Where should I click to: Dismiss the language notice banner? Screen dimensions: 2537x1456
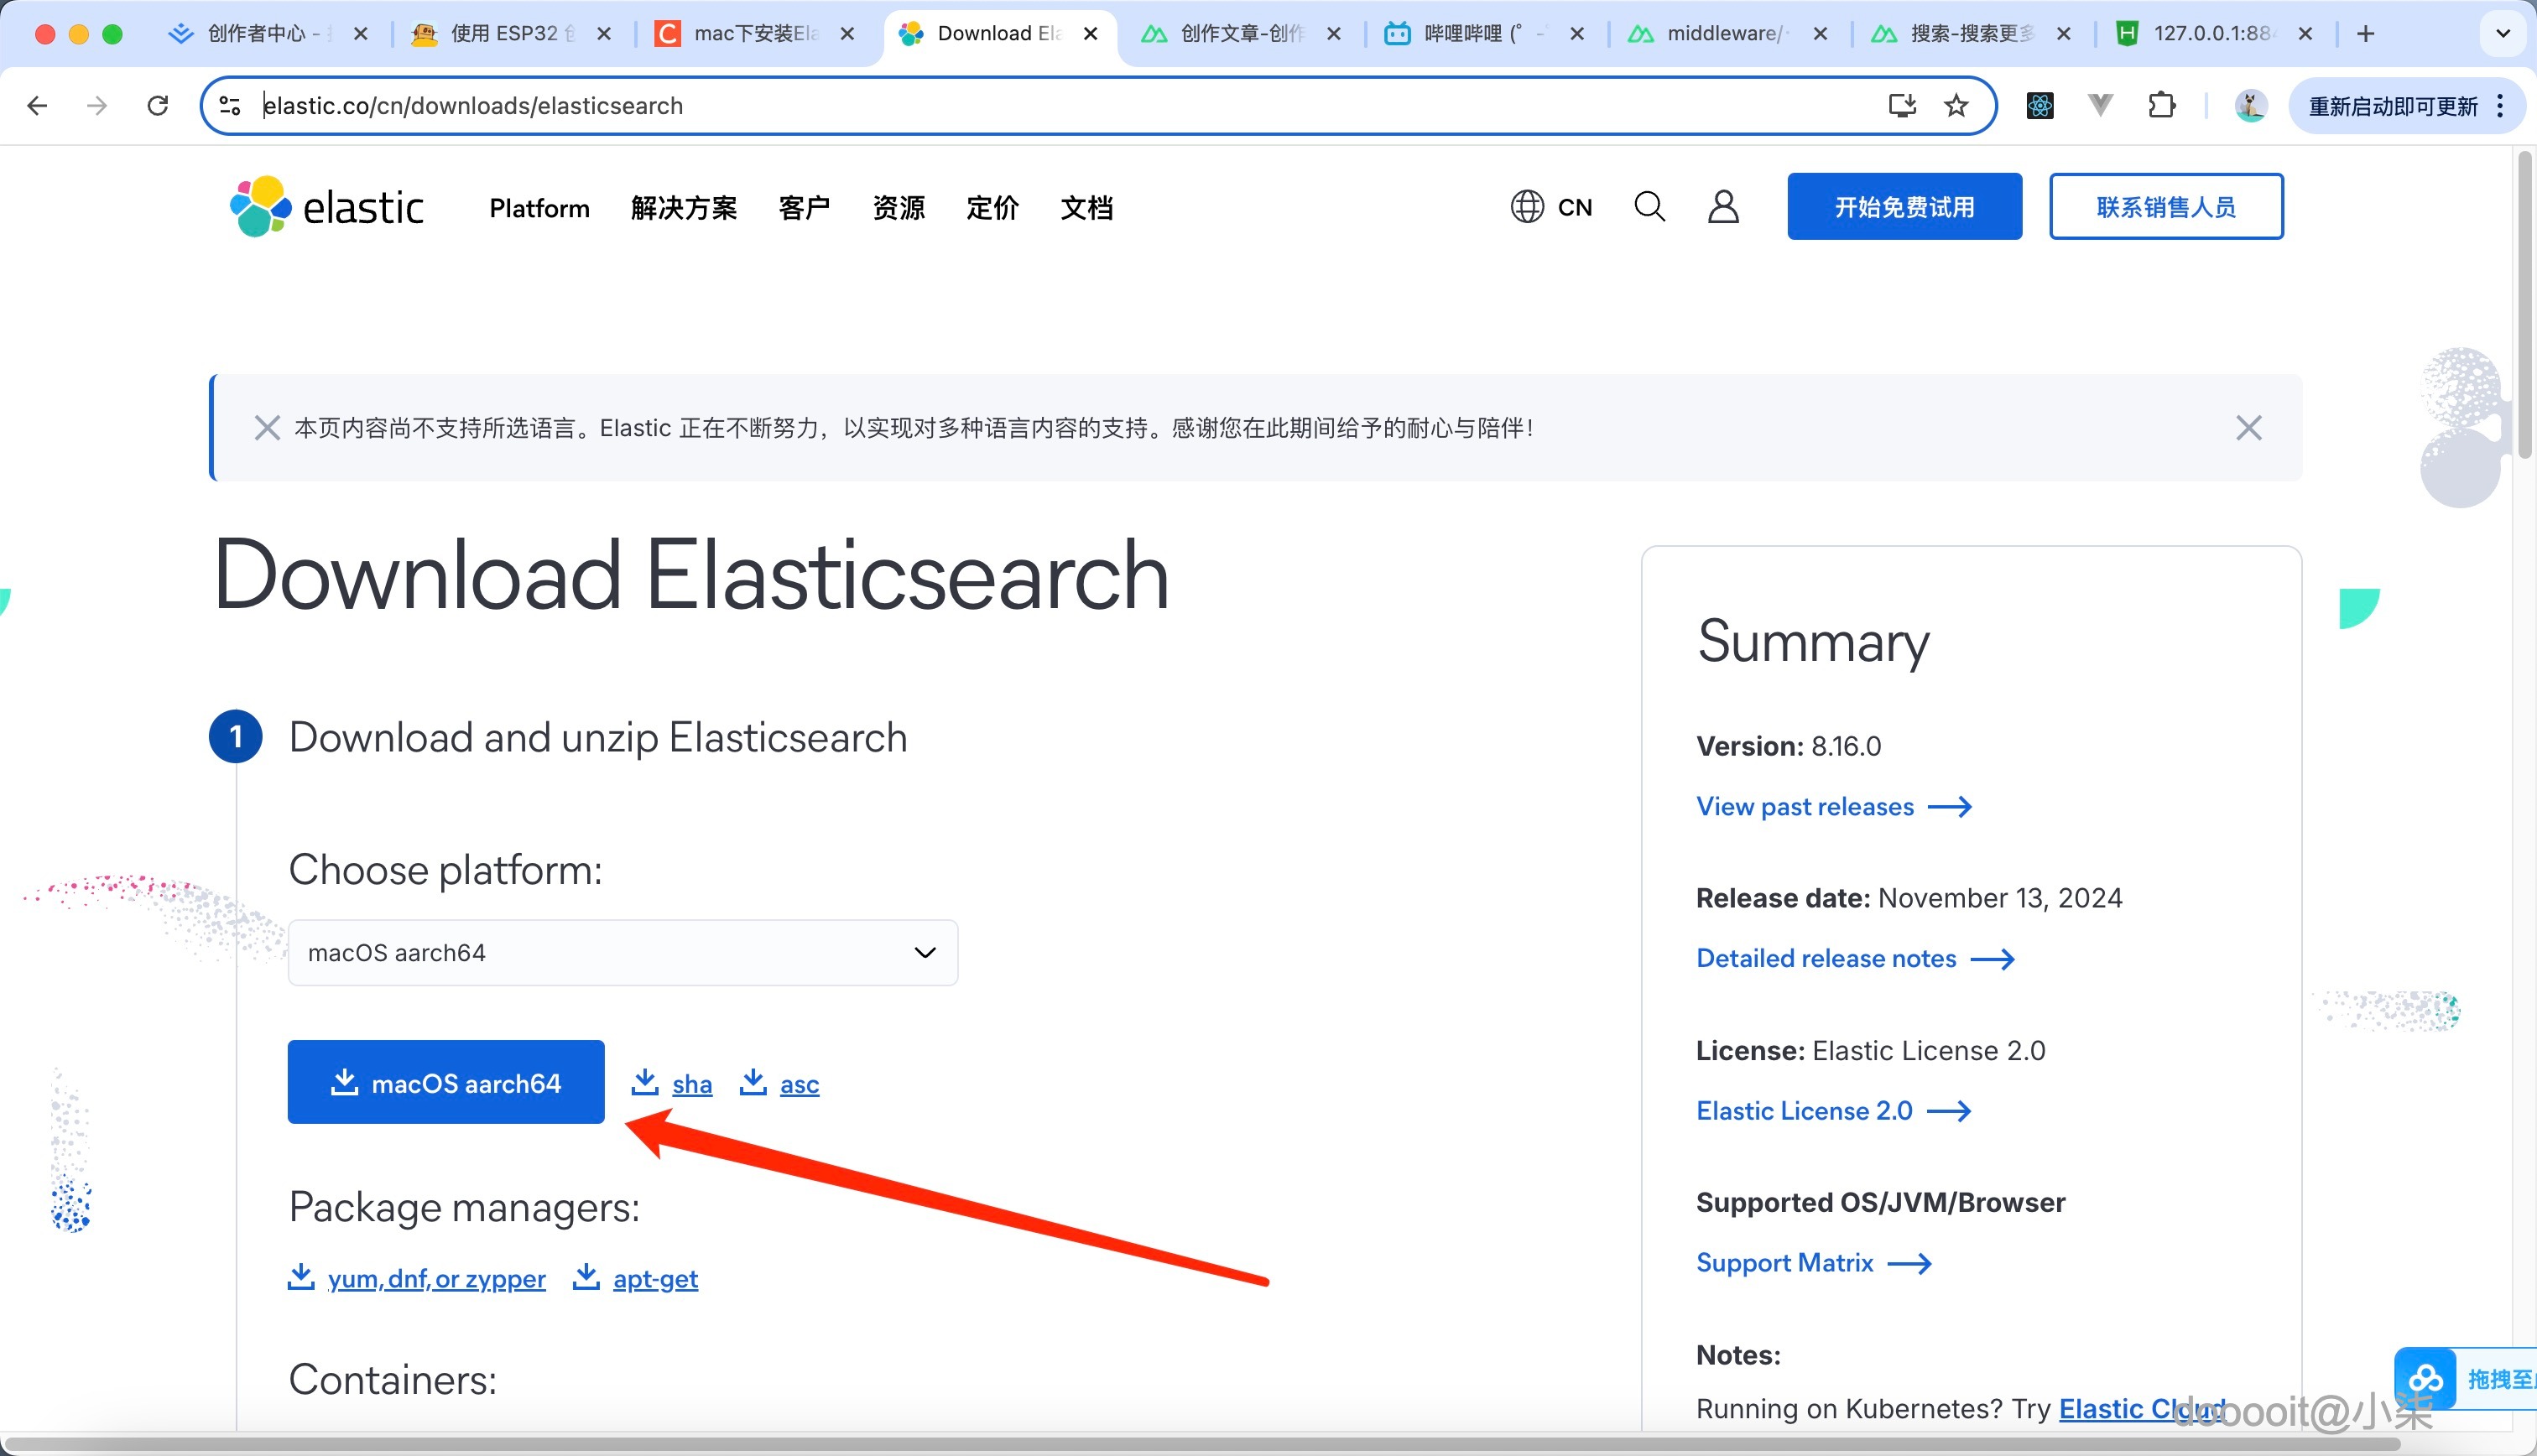pyautogui.click(x=2248, y=428)
